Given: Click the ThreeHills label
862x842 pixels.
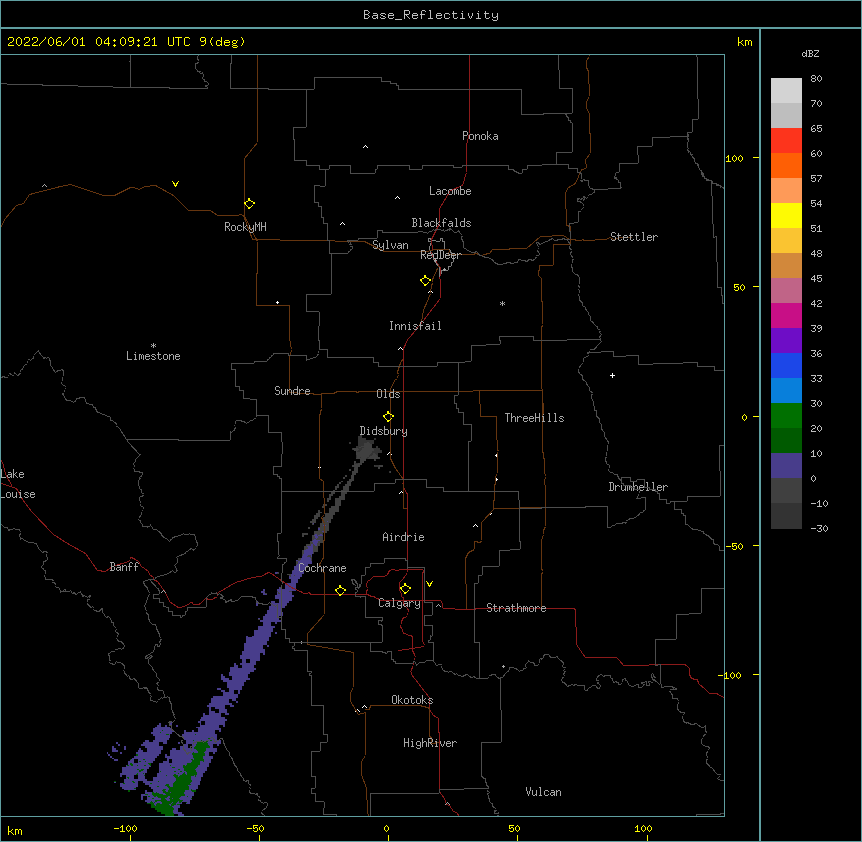Looking at the screenshot, I should pos(534,418).
